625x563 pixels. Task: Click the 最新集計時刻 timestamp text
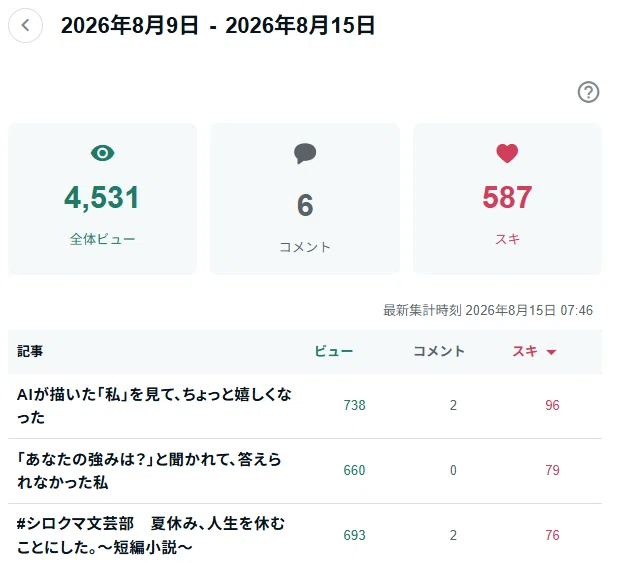click(x=488, y=310)
